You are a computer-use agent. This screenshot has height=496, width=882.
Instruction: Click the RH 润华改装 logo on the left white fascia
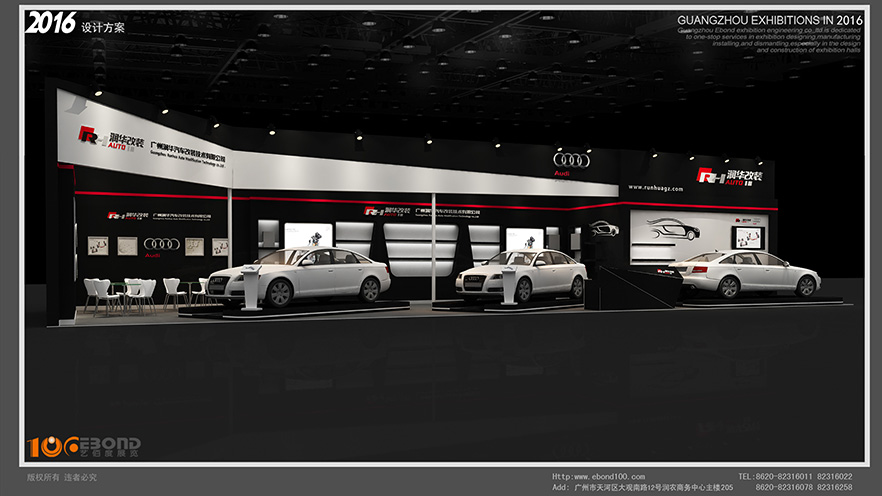click(111, 138)
